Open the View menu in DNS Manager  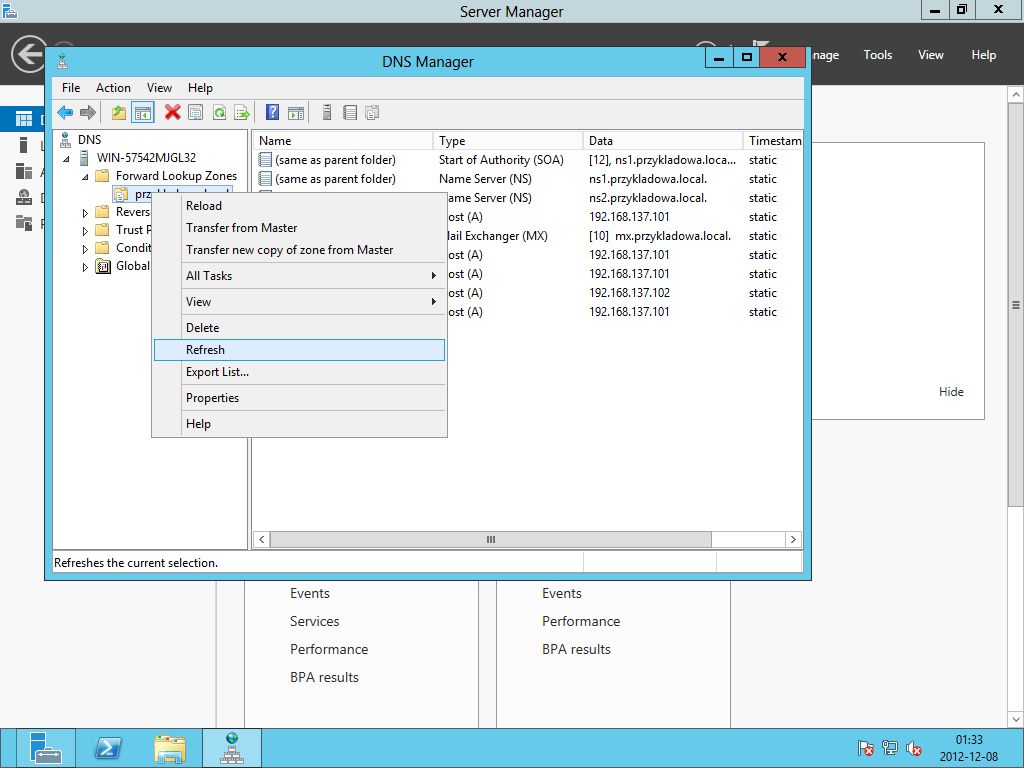tap(159, 88)
